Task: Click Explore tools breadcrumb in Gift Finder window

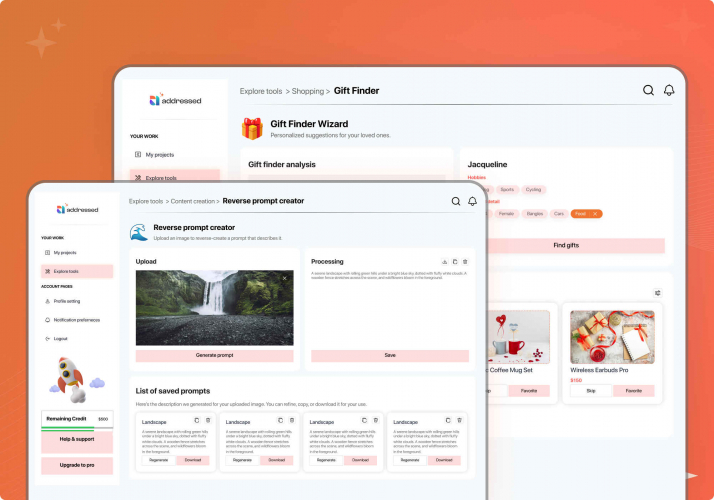Action: pos(261,91)
